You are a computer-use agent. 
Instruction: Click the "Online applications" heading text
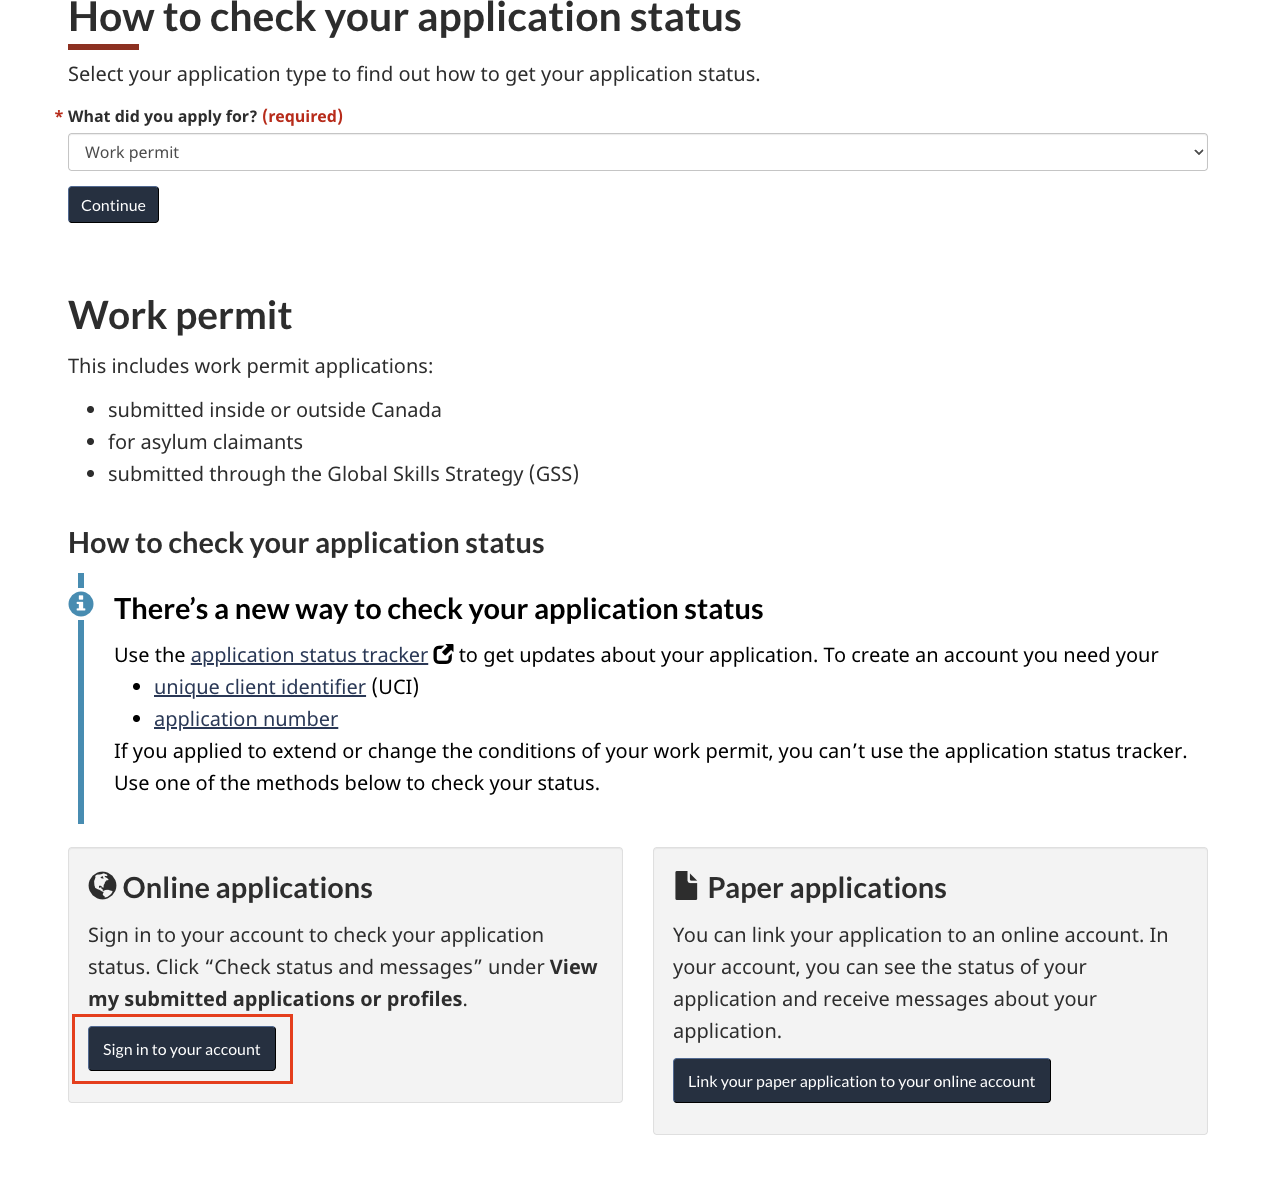coord(247,888)
